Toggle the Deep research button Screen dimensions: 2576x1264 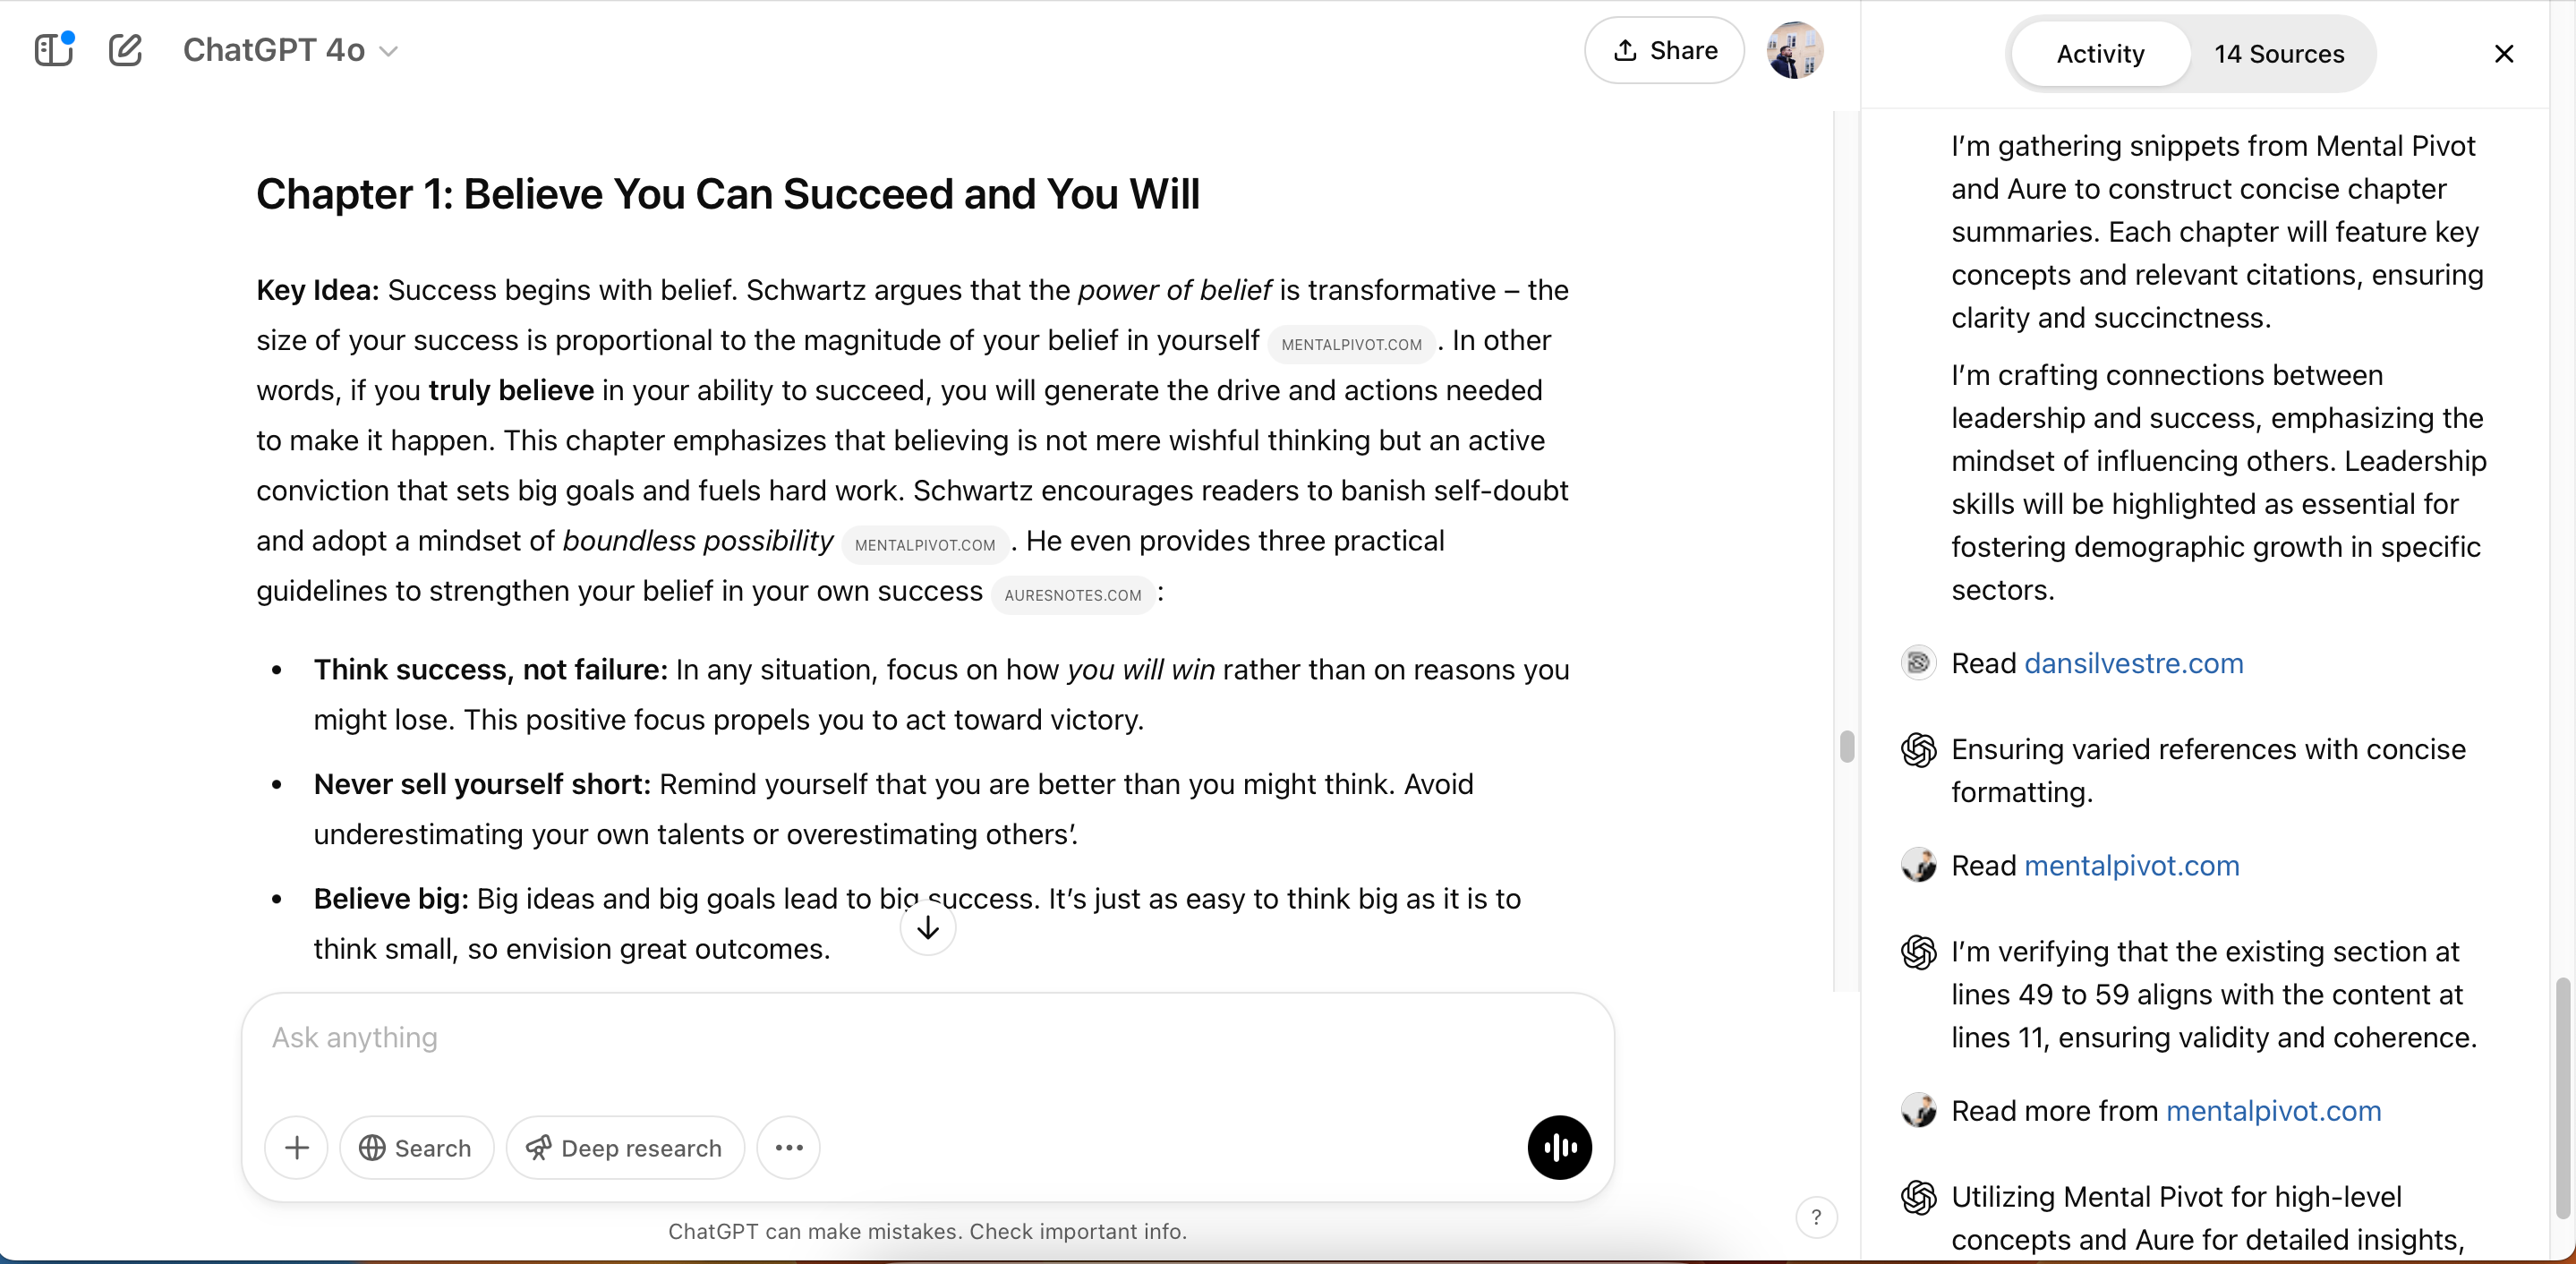(625, 1147)
